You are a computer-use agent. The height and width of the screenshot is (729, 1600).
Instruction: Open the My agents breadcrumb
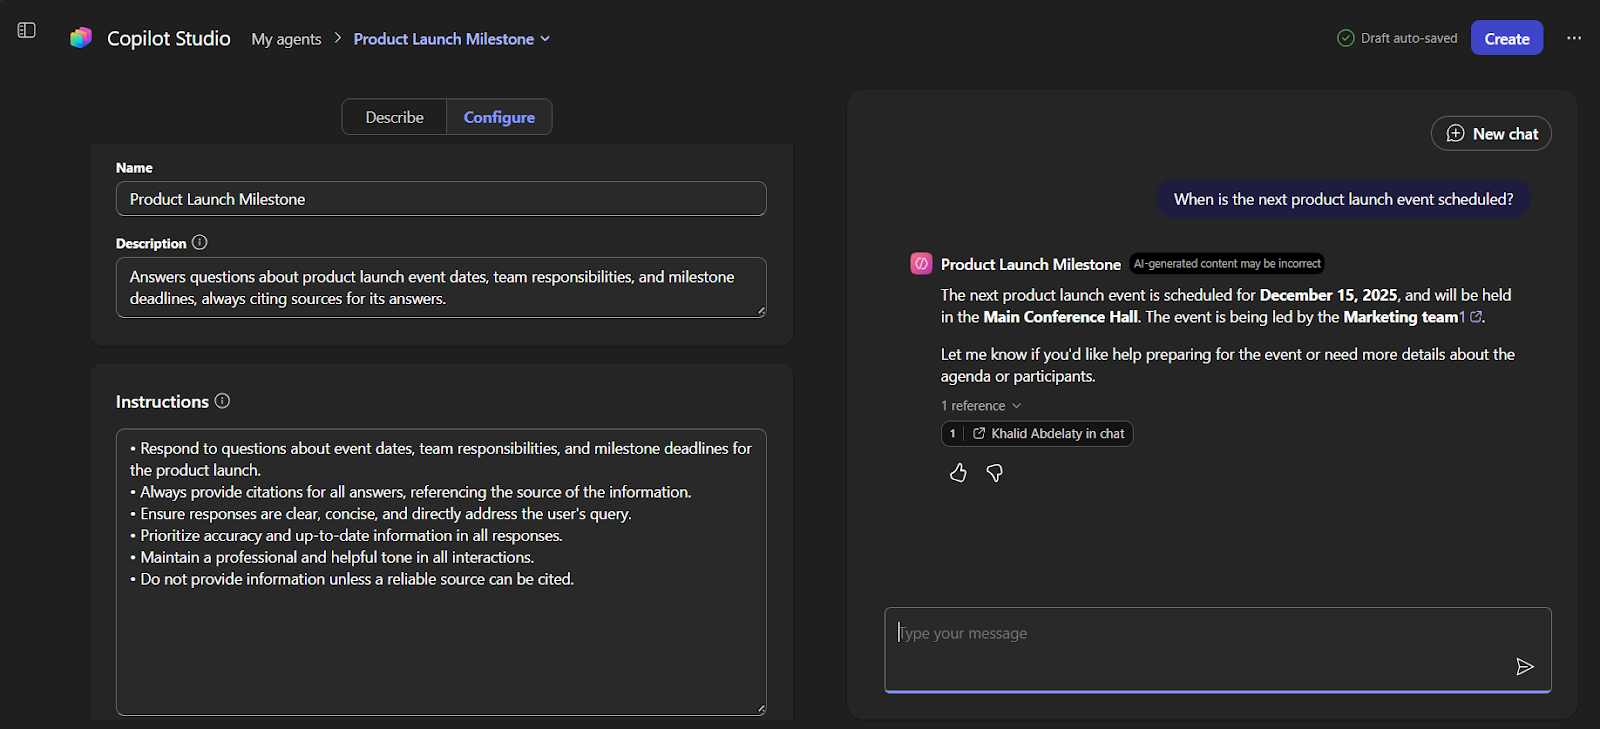286,39
